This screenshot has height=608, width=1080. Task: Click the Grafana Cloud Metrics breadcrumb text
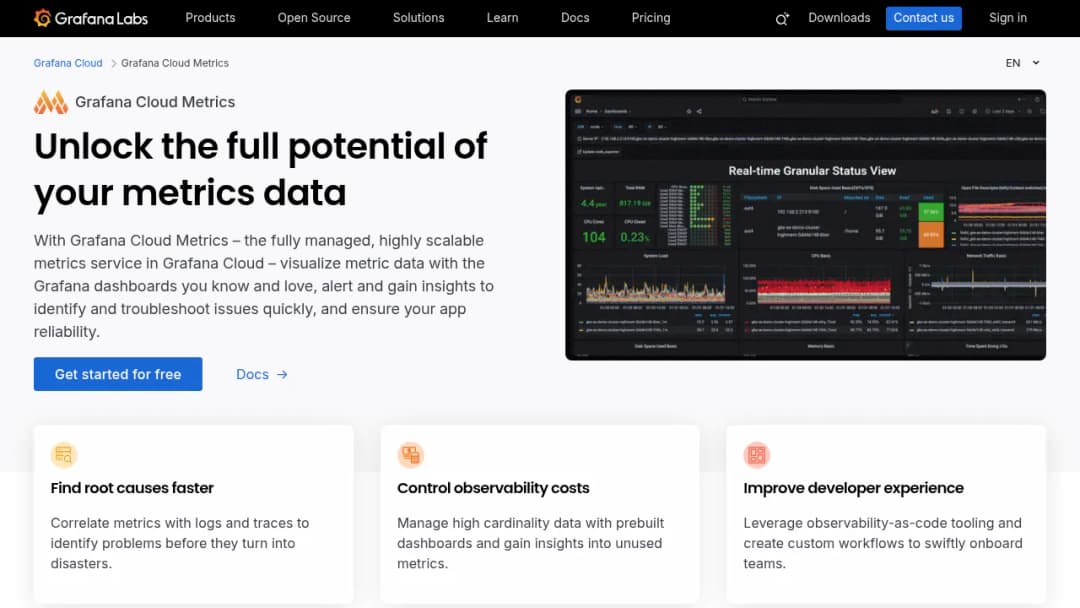175,63
